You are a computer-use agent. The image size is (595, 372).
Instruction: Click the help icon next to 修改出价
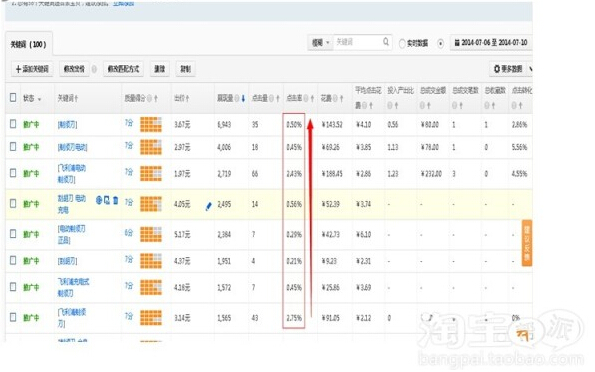tap(94, 69)
